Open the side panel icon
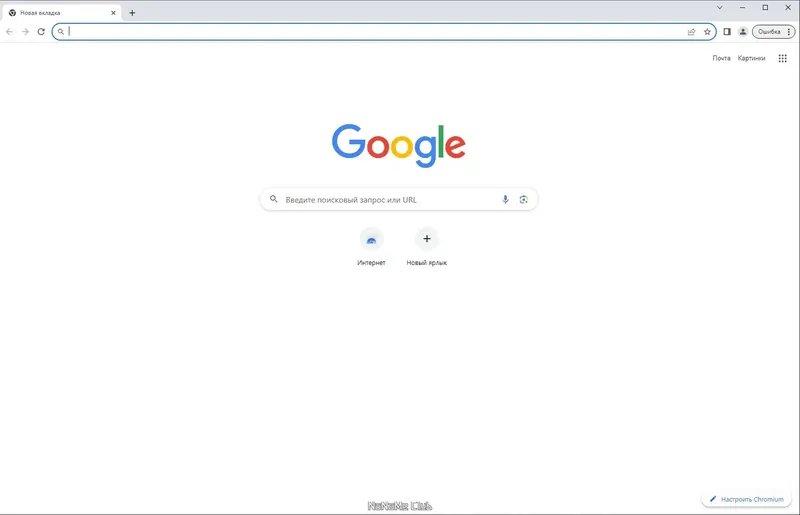This screenshot has height=515, width=800. pyautogui.click(x=727, y=32)
